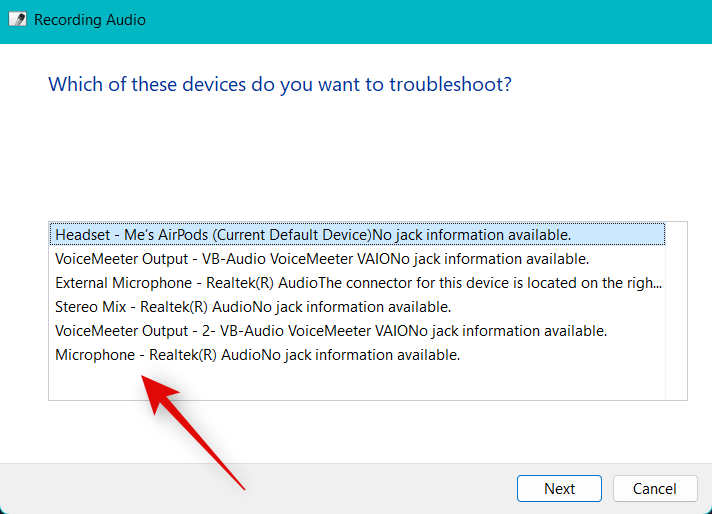The width and height of the screenshot is (712, 514).
Task: Choose Microphone - Realtek(R) Audio device
Action: coord(257,355)
